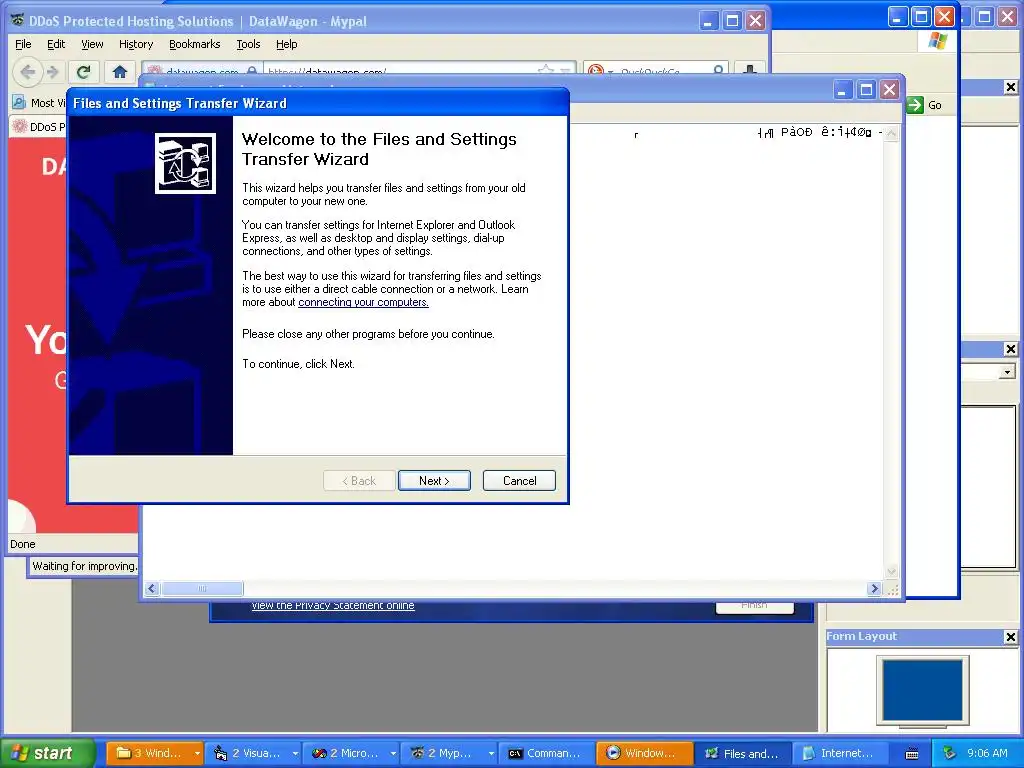Open the 'connecting your computers' link
This screenshot has height=768, width=1024.
coord(363,302)
